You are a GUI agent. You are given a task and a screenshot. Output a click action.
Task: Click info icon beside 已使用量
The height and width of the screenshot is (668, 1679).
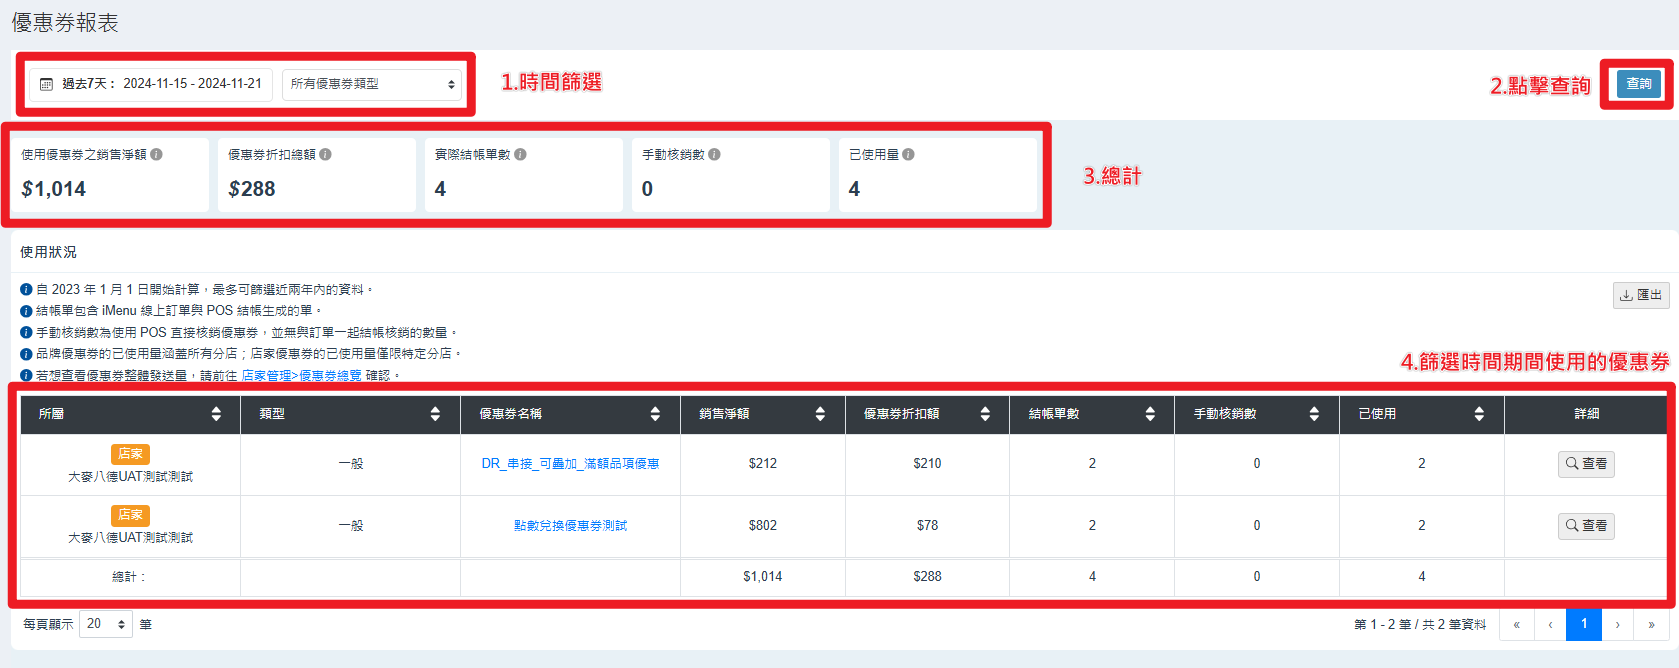[908, 155]
